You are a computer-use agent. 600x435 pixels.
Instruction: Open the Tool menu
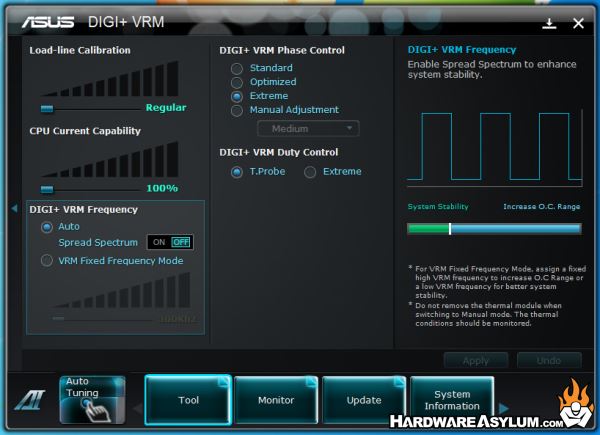tap(188, 400)
